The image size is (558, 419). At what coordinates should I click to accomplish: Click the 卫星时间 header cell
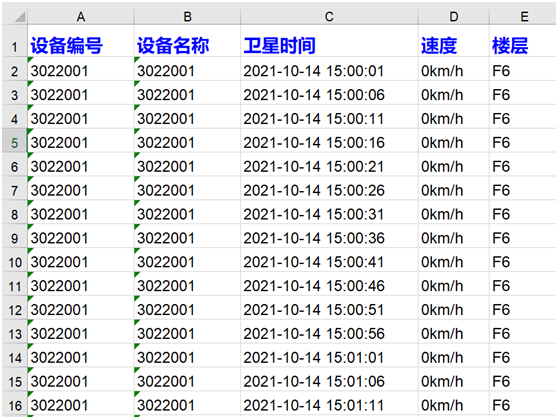pyautogui.click(x=329, y=41)
